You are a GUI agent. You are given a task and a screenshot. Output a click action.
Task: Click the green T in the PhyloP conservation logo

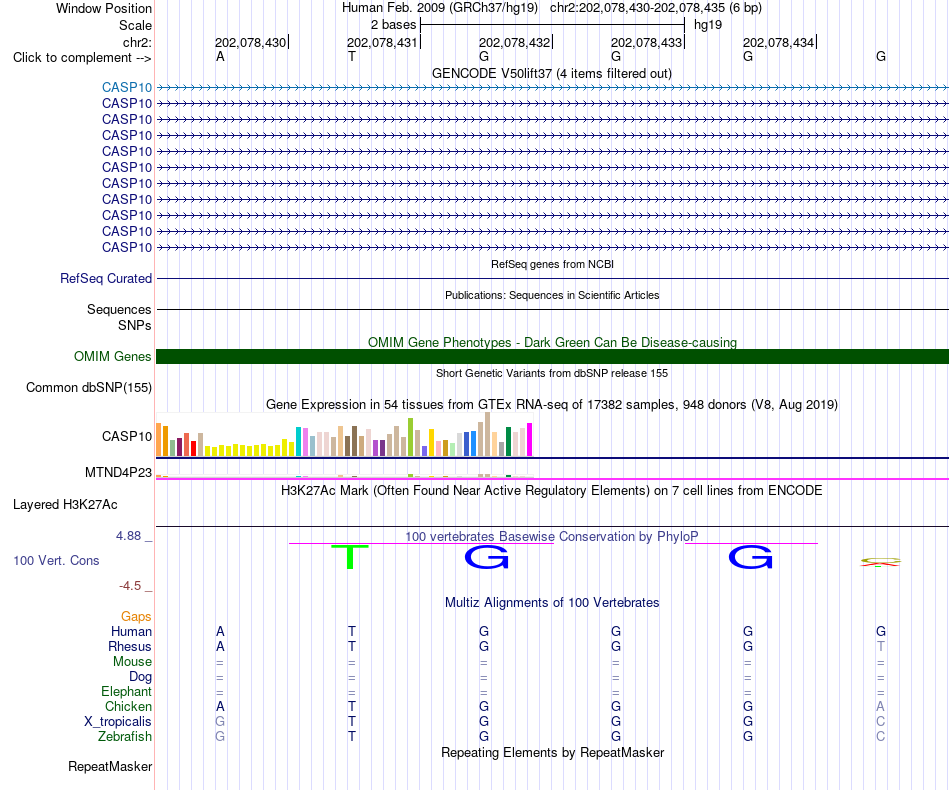coord(350,557)
